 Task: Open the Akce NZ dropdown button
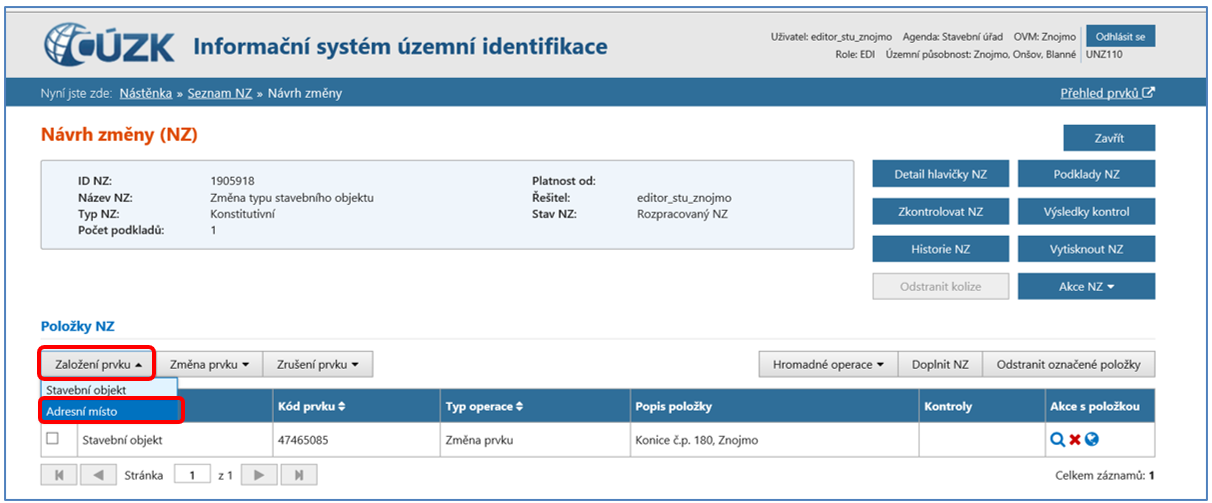1086,286
